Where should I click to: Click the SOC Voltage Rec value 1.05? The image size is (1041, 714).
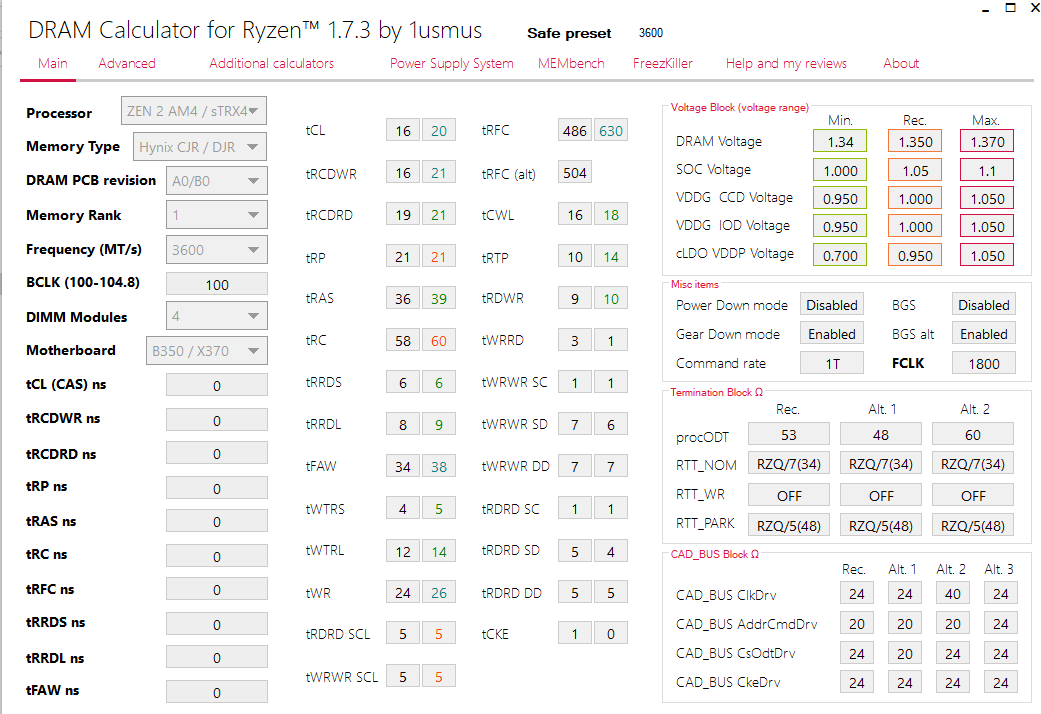click(915, 171)
